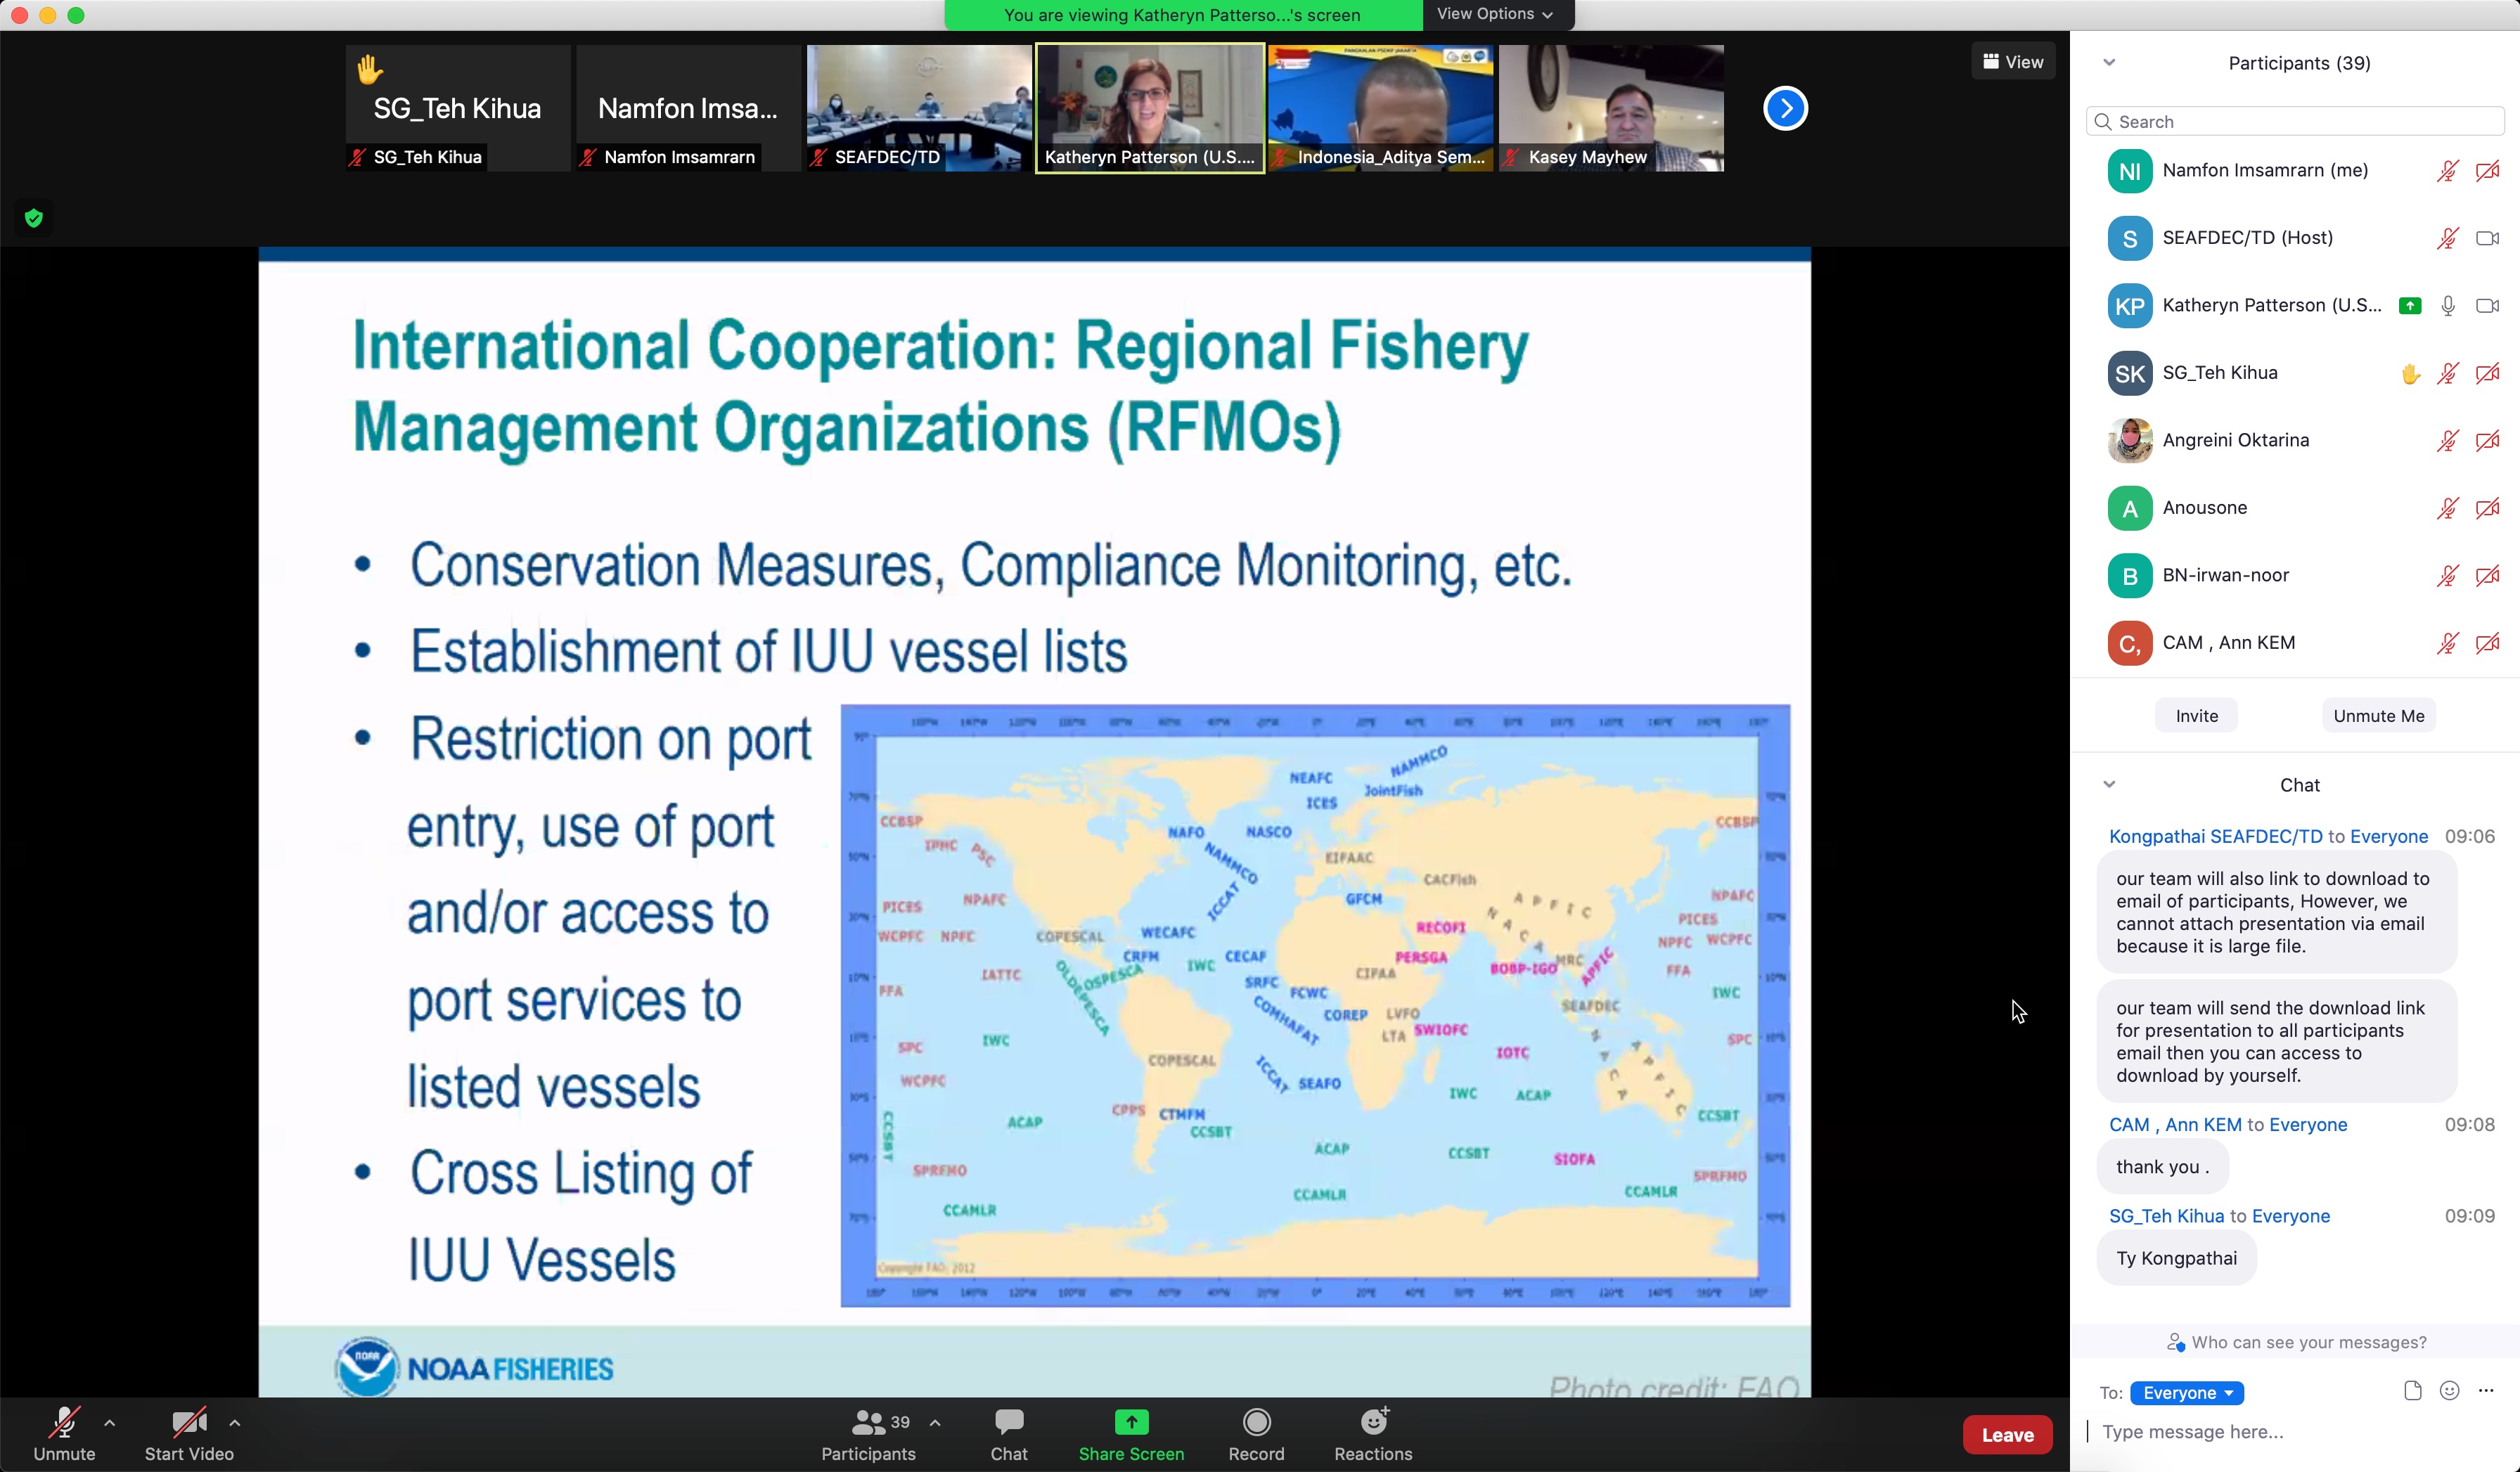Open the emoji picker in chat
Screen dimensions: 2520x1472
(2449, 1391)
